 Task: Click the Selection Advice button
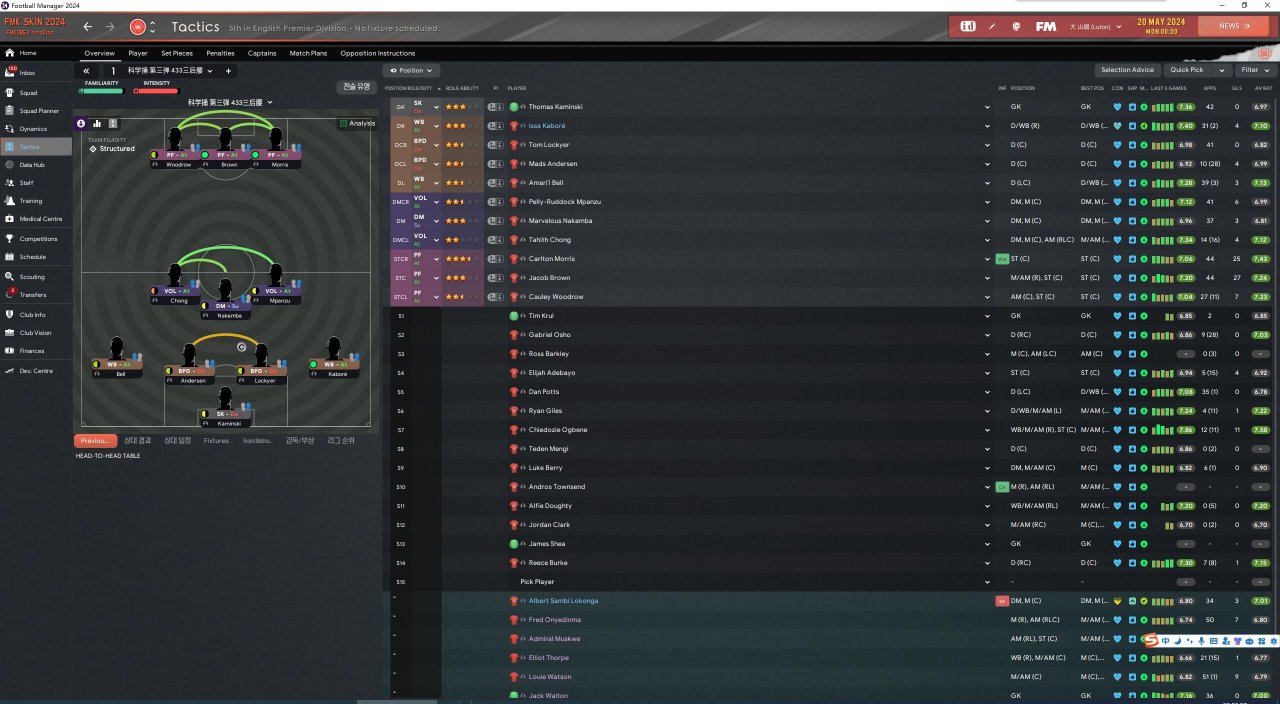tap(1127, 70)
